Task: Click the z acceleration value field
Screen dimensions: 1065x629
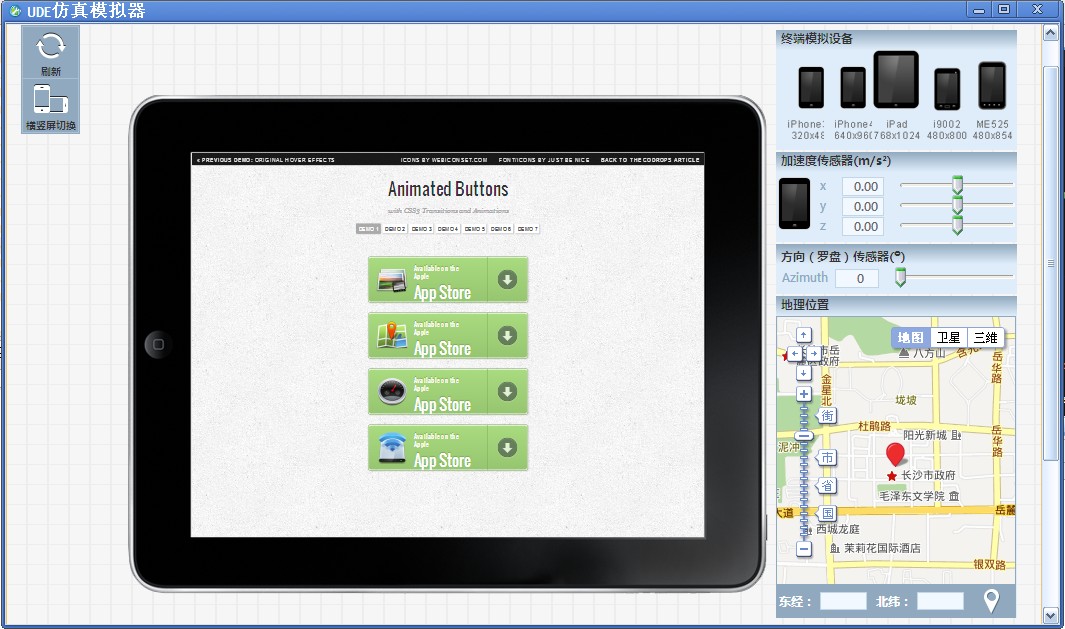Action: click(865, 226)
